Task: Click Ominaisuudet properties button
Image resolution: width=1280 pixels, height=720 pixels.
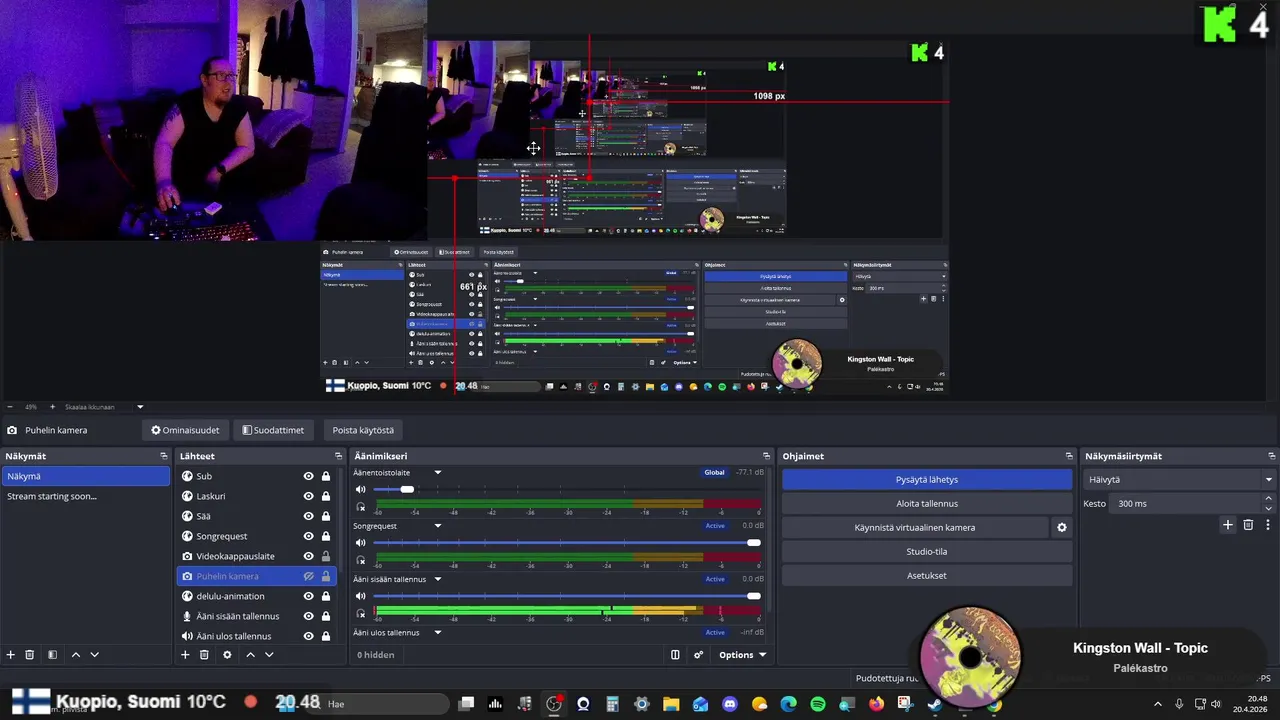Action: (x=185, y=430)
